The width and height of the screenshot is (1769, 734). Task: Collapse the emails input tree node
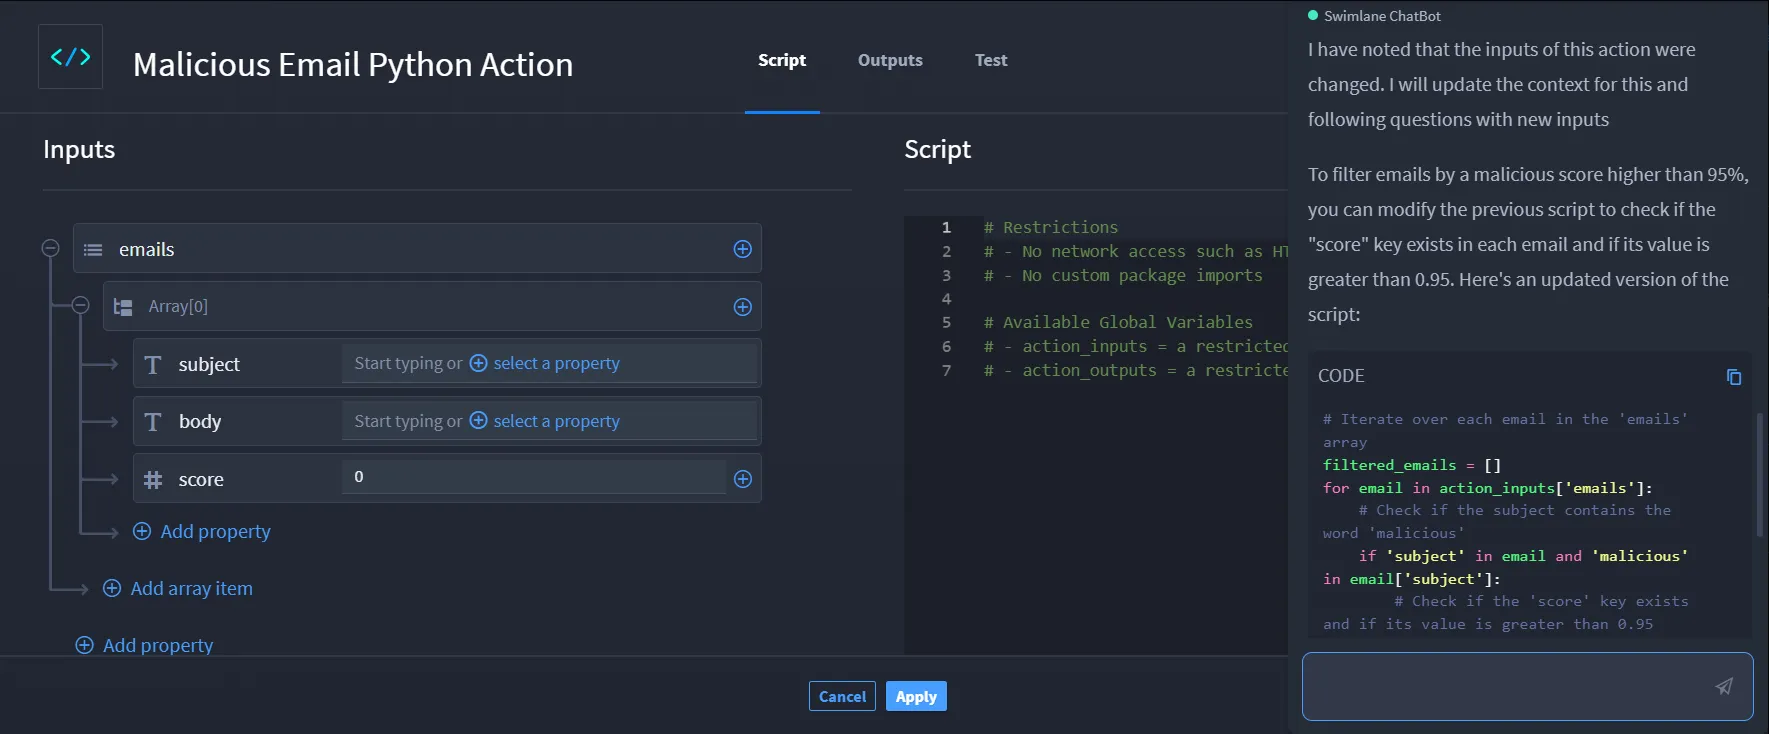pyautogui.click(x=50, y=248)
